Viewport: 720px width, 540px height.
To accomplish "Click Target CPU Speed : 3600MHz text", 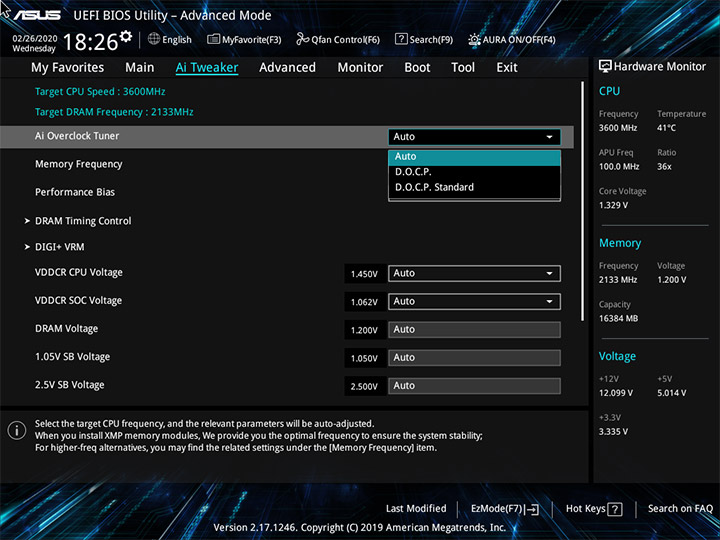I will pos(100,91).
